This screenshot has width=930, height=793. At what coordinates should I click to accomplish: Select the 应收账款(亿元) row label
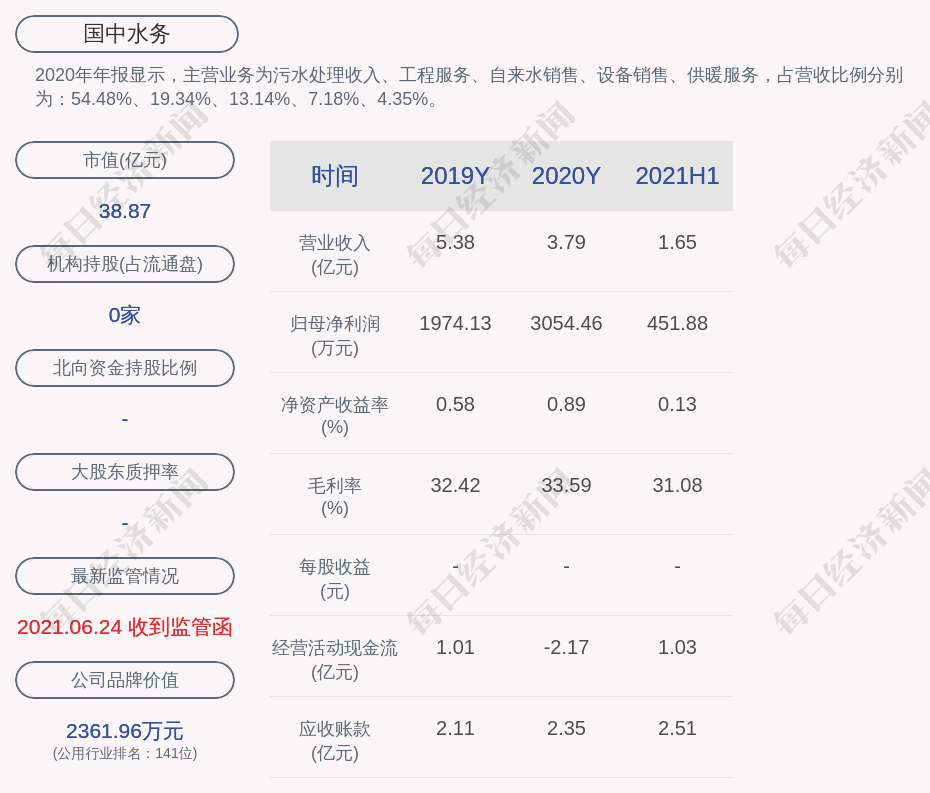pyautogui.click(x=335, y=741)
